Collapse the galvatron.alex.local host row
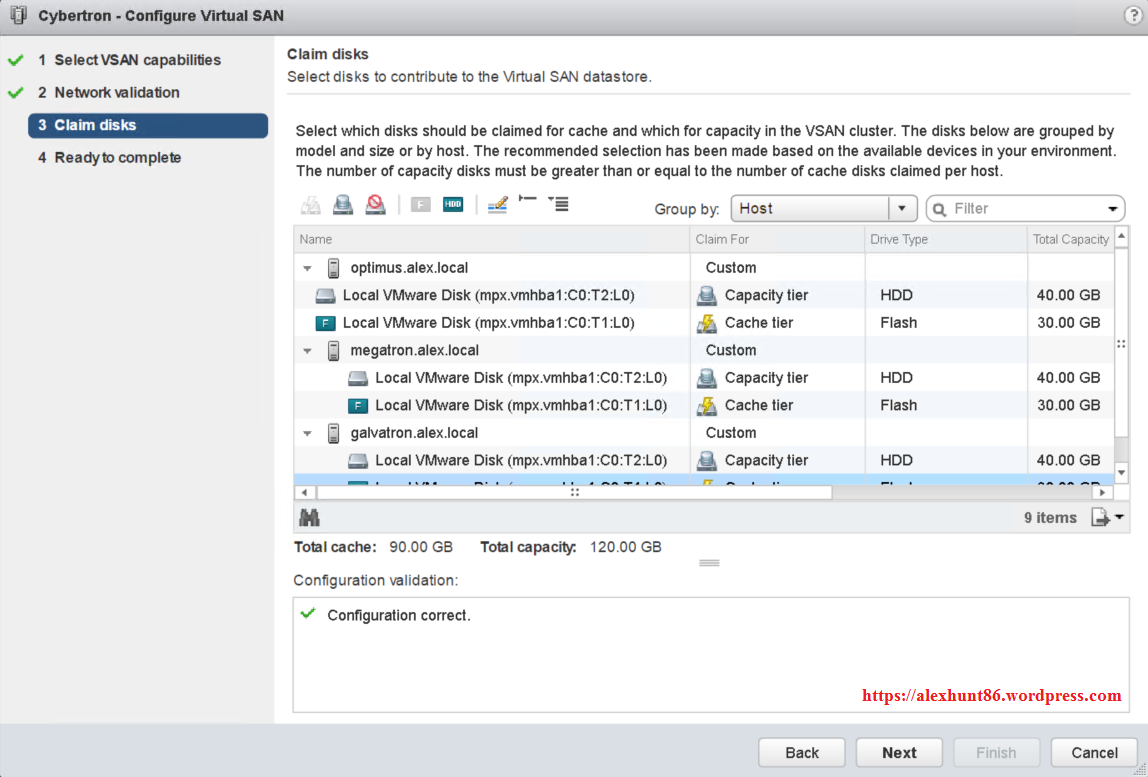This screenshot has height=777, width=1148. pos(307,432)
